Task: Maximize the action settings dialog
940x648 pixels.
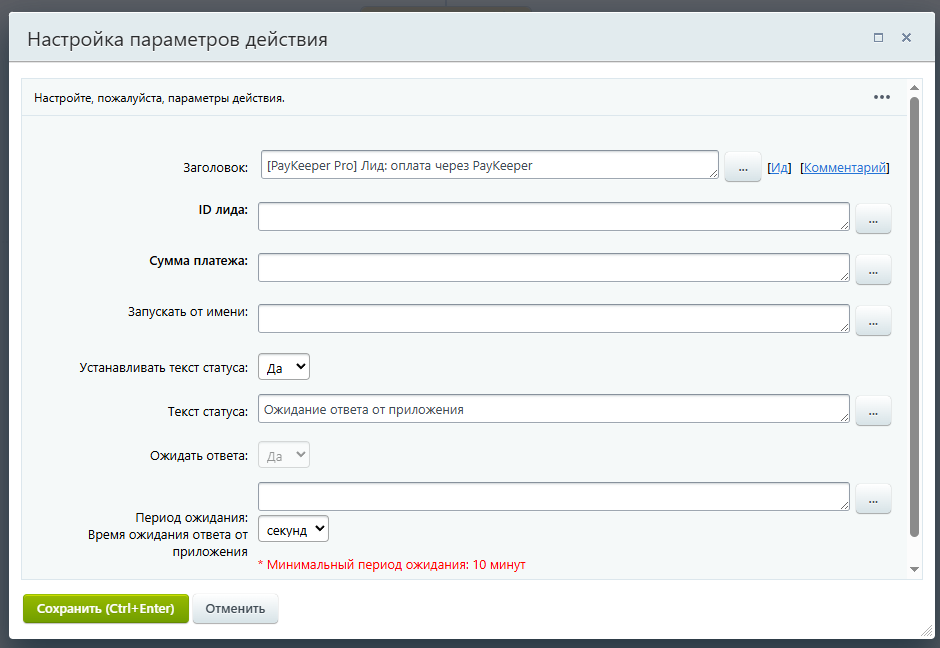Action: (x=878, y=38)
